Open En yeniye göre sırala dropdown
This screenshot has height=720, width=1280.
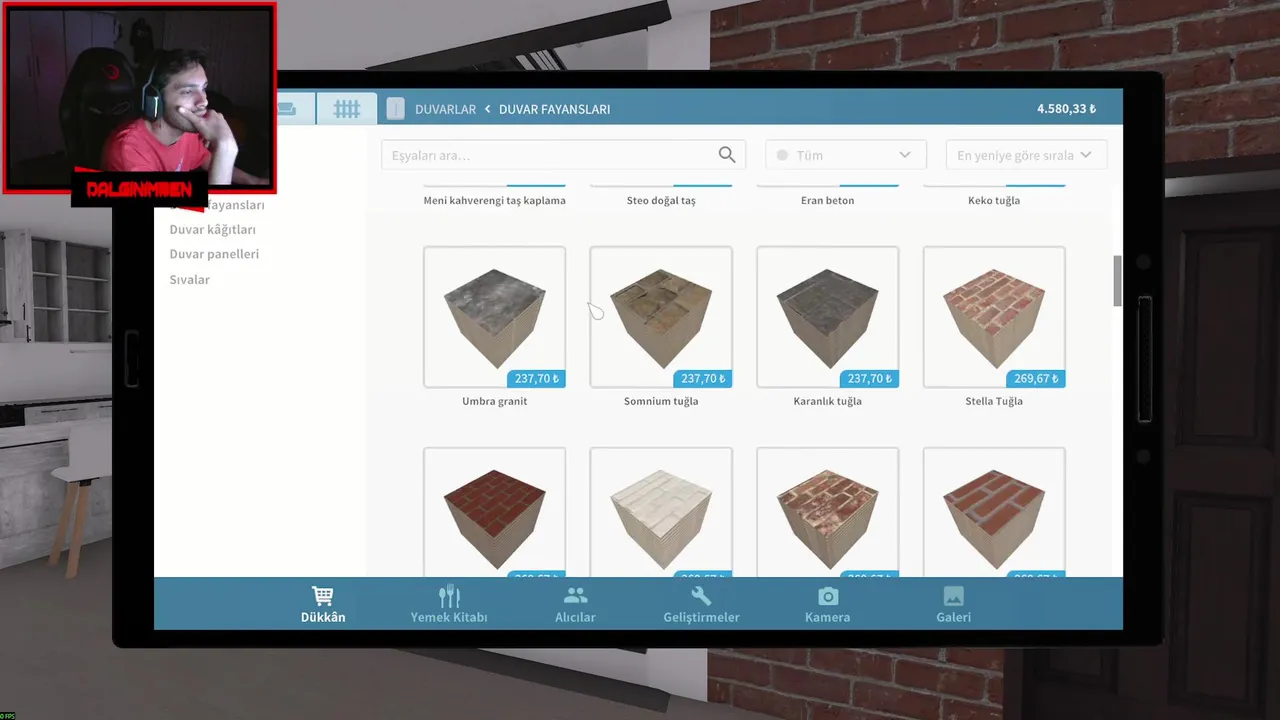point(1026,155)
